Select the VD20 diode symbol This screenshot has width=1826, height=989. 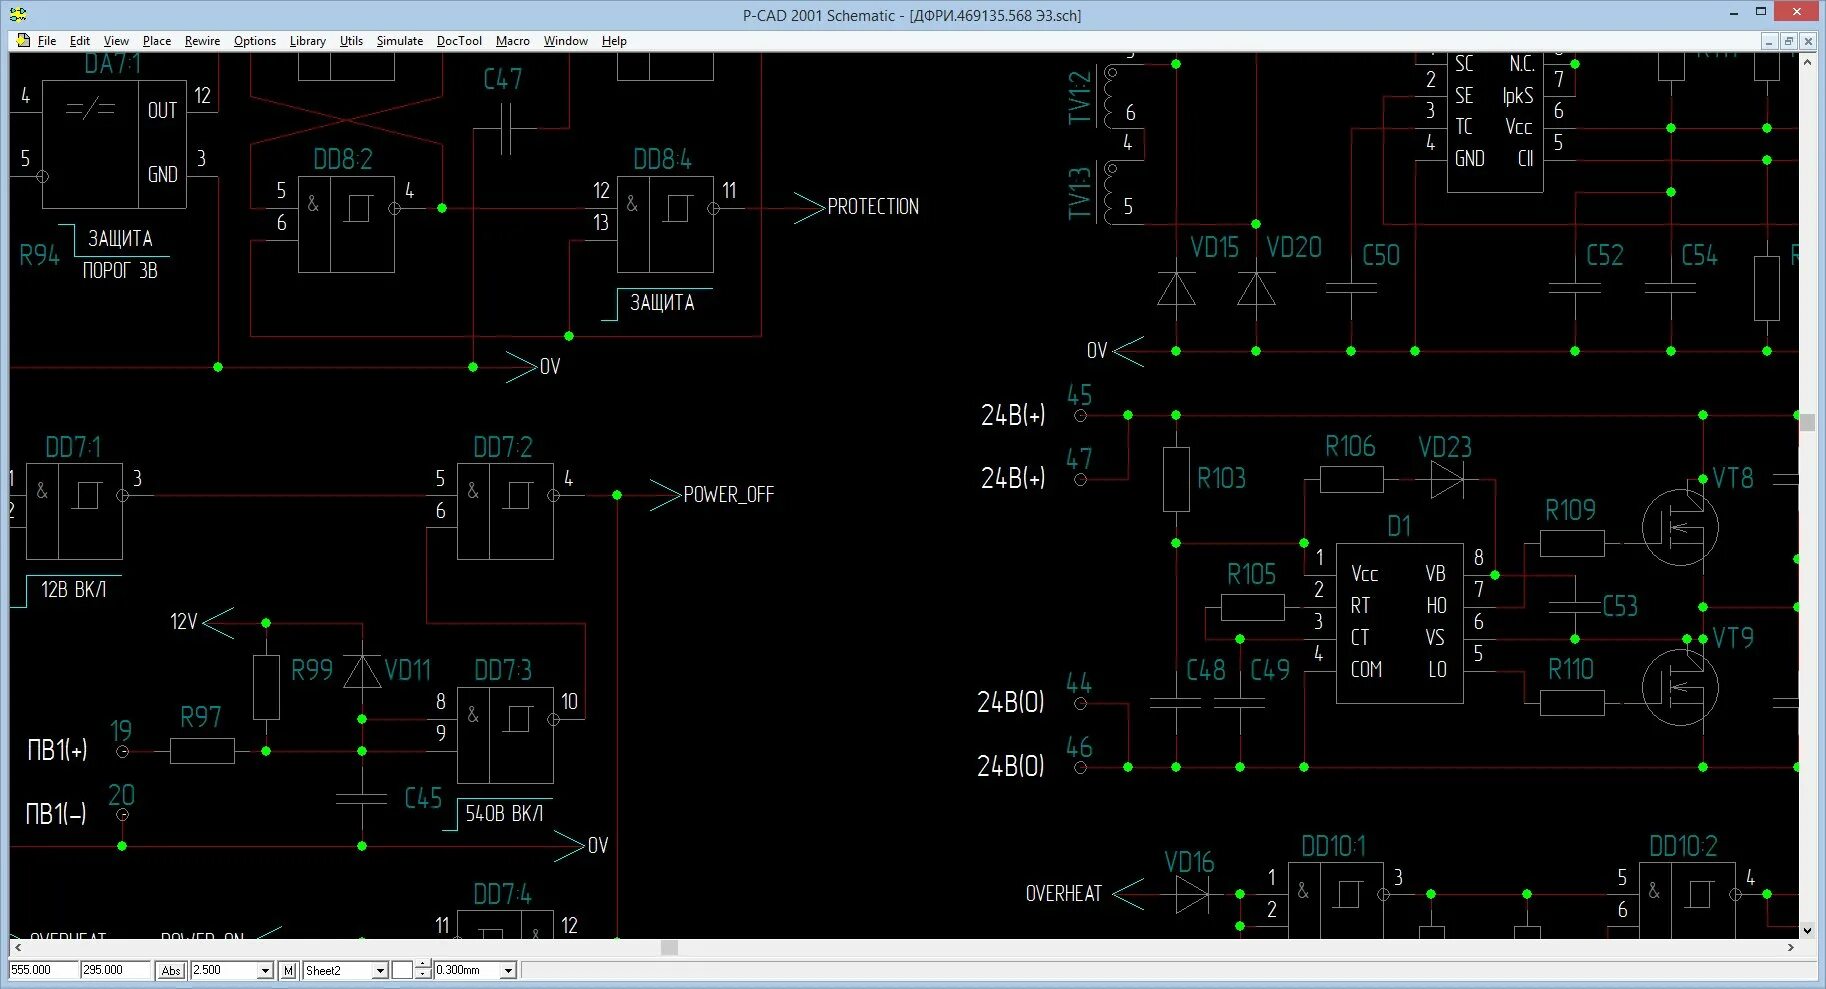(x=1256, y=288)
